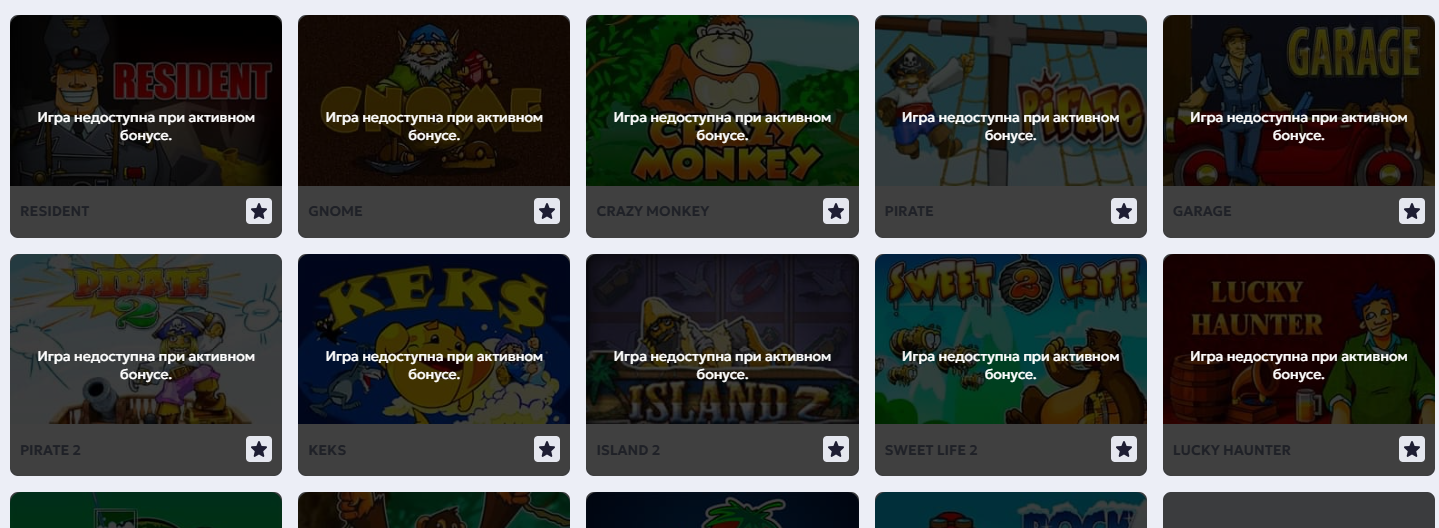Open the Pirate game thumbnail
The image size is (1439, 528).
pyautogui.click(x=1011, y=100)
